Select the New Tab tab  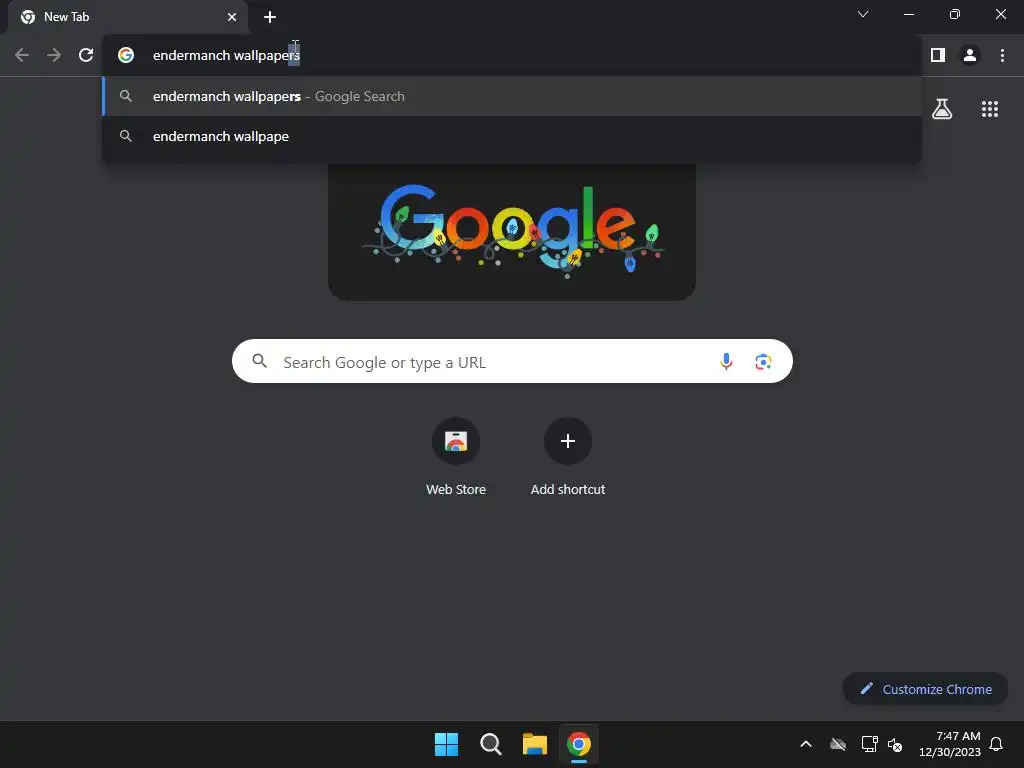[x=128, y=17]
